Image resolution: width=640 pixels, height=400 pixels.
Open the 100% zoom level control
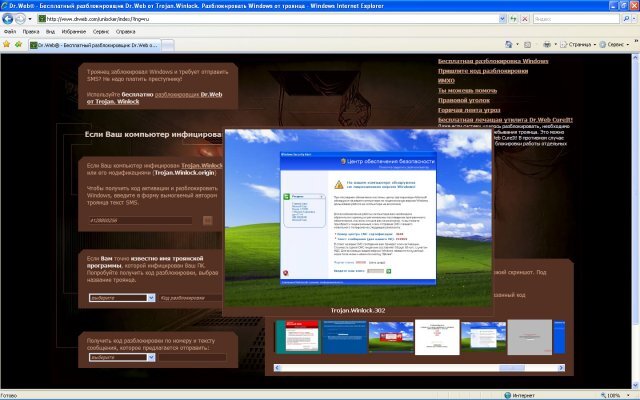coord(616,395)
